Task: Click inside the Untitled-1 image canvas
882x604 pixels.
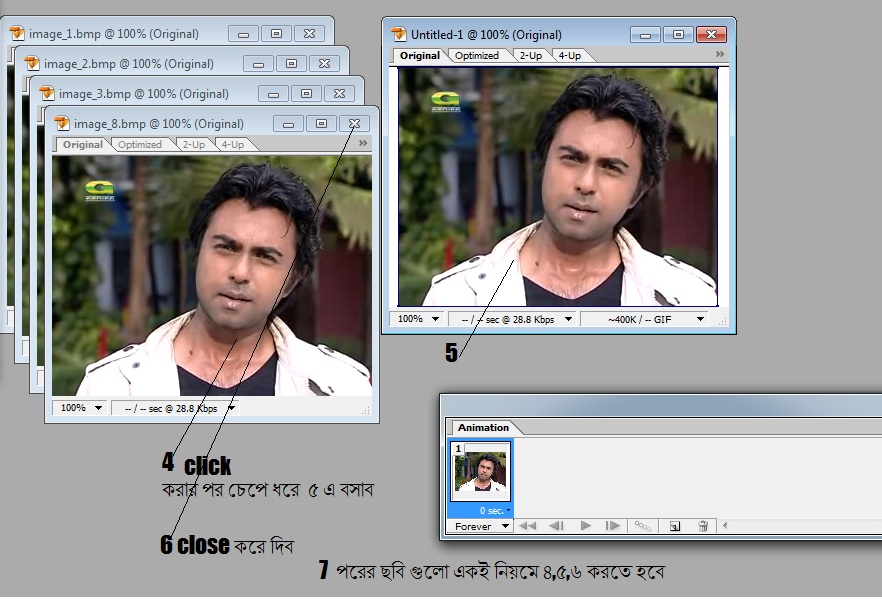Action: pyautogui.click(x=558, y=187)
